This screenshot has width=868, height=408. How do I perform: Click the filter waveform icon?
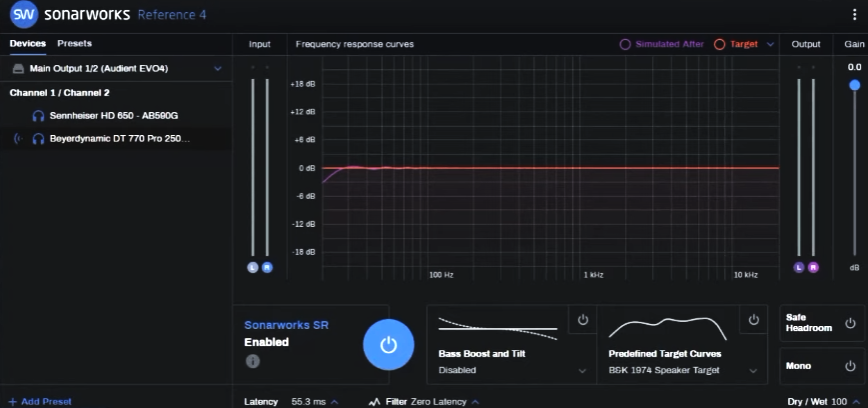pyautogui.click(x=374, y=402)
